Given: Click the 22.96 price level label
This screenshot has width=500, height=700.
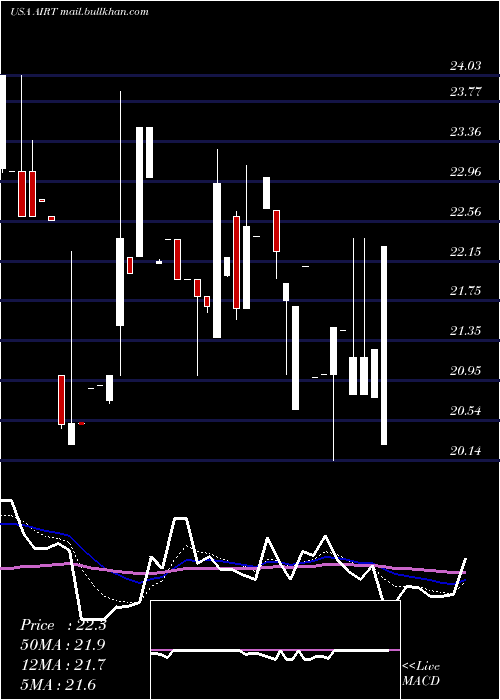Looking at the screenshot, I should point(466,171).
